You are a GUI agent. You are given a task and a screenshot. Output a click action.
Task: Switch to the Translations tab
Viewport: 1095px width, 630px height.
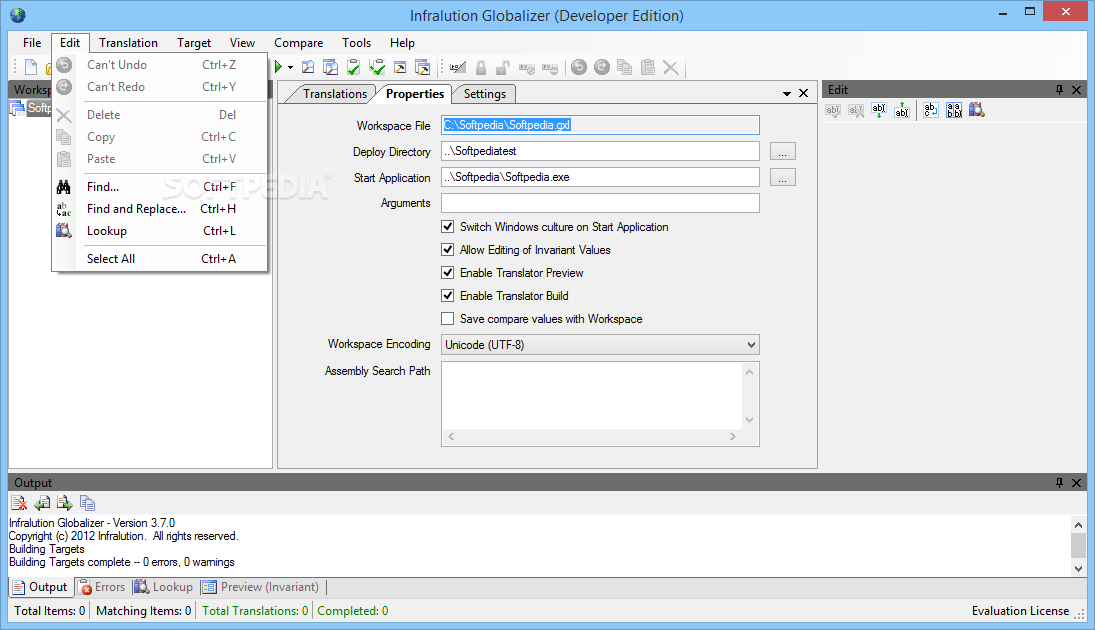(335, 94)
